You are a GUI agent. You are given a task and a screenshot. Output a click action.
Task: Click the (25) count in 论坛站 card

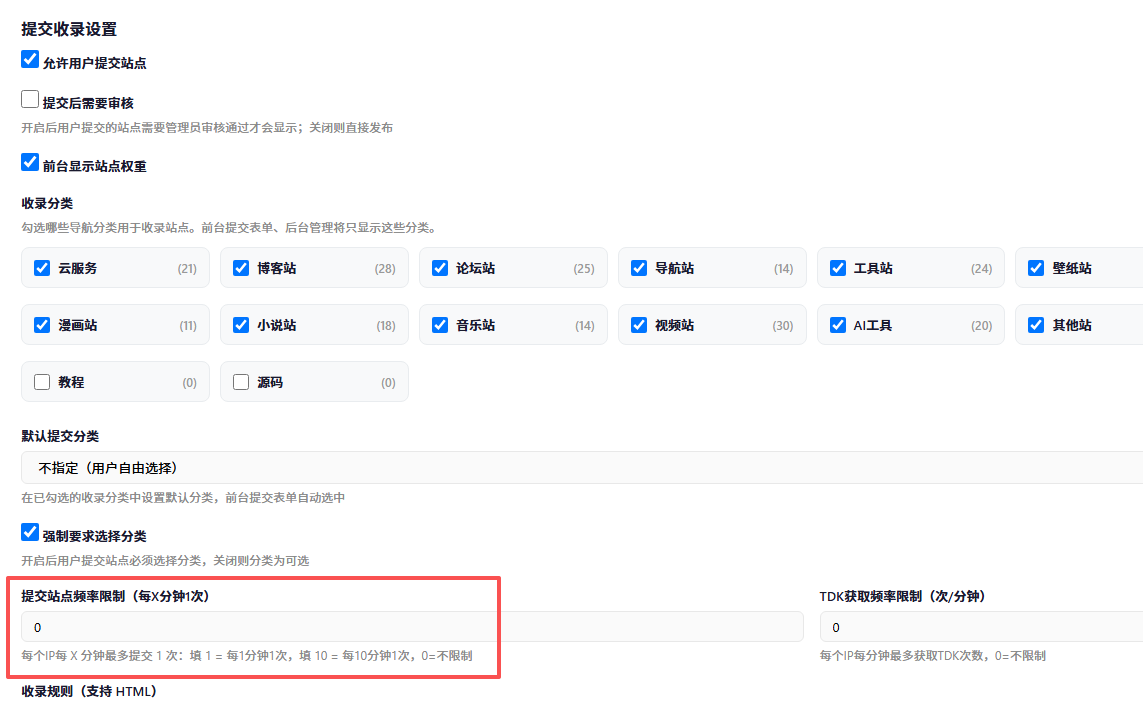[584, 269]
